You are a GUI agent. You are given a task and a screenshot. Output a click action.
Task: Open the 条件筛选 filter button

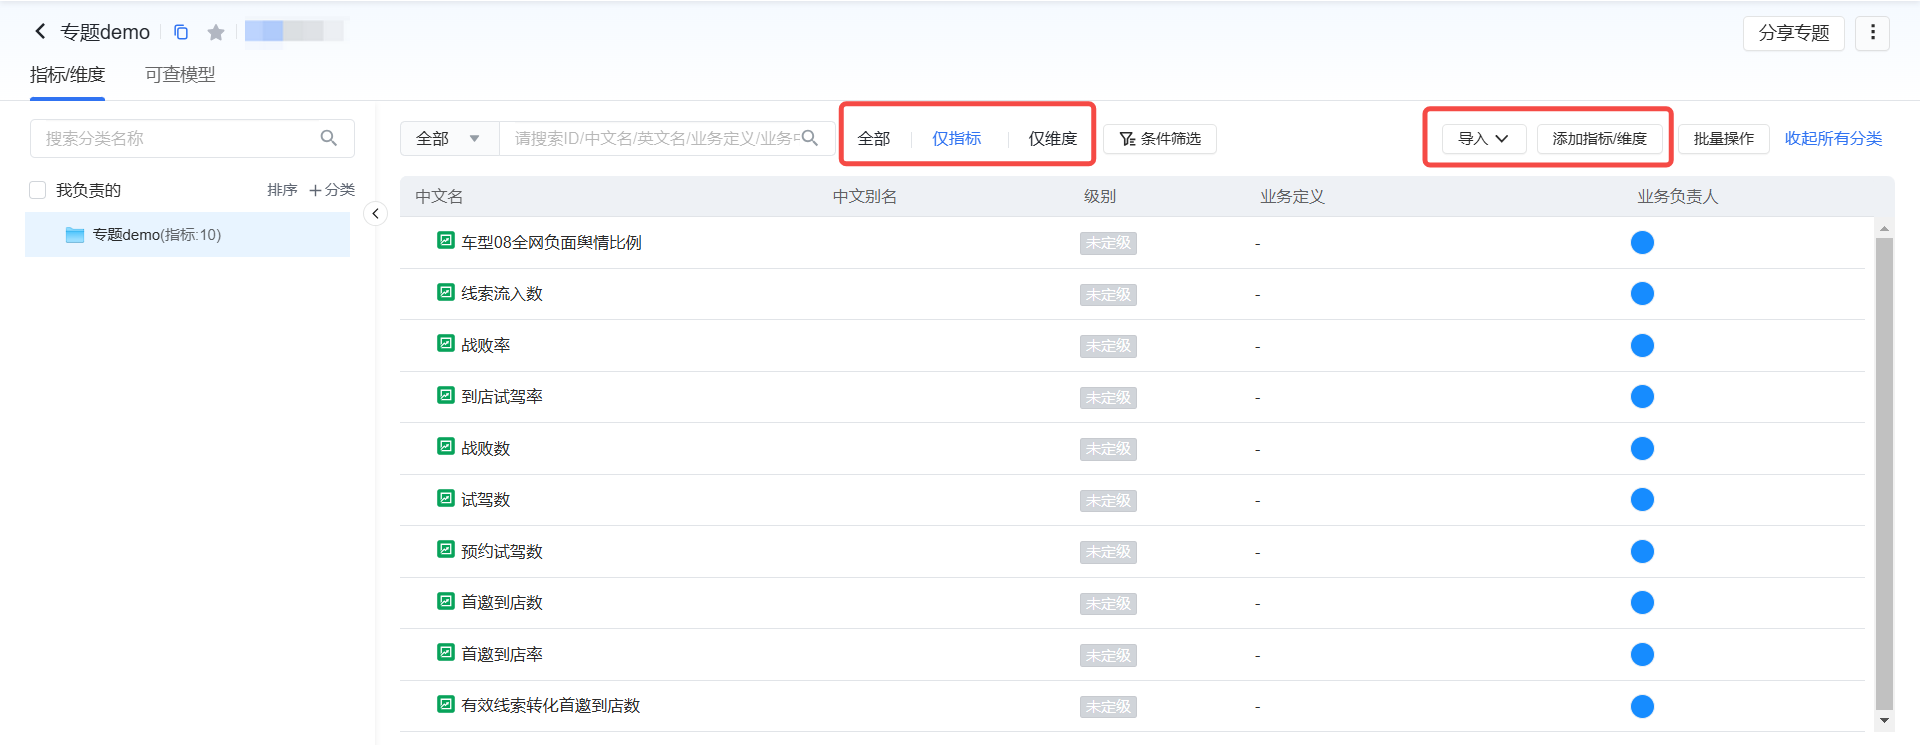click(1160, 138)
